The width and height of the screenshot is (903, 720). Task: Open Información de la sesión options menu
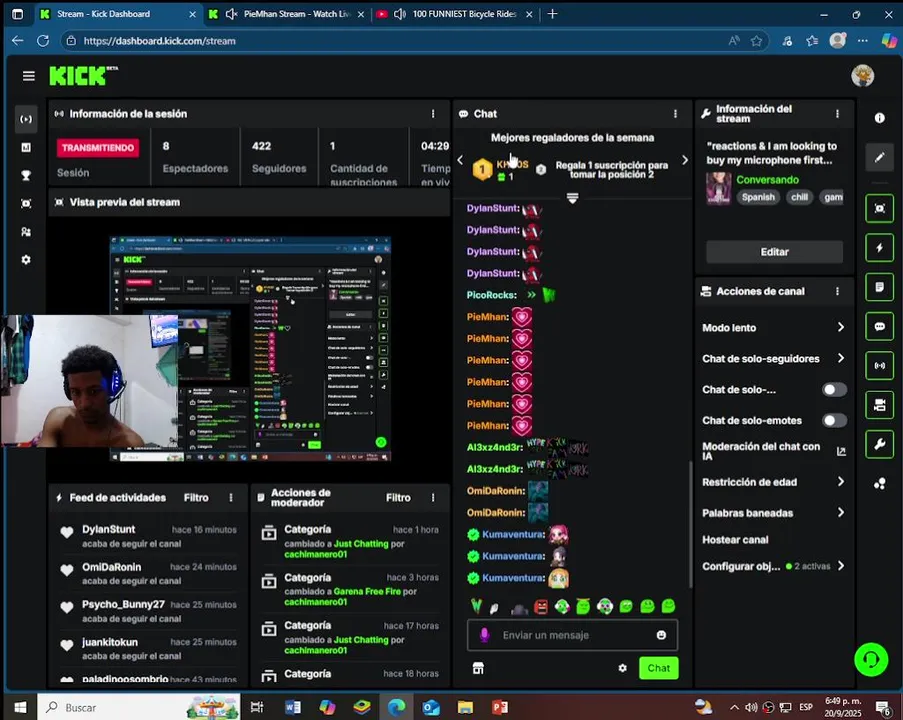(433, 114)
